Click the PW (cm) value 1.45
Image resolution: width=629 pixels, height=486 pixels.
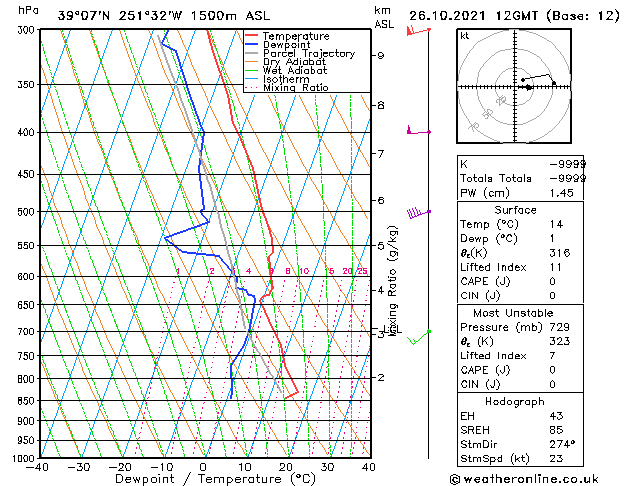click(561, 193)
